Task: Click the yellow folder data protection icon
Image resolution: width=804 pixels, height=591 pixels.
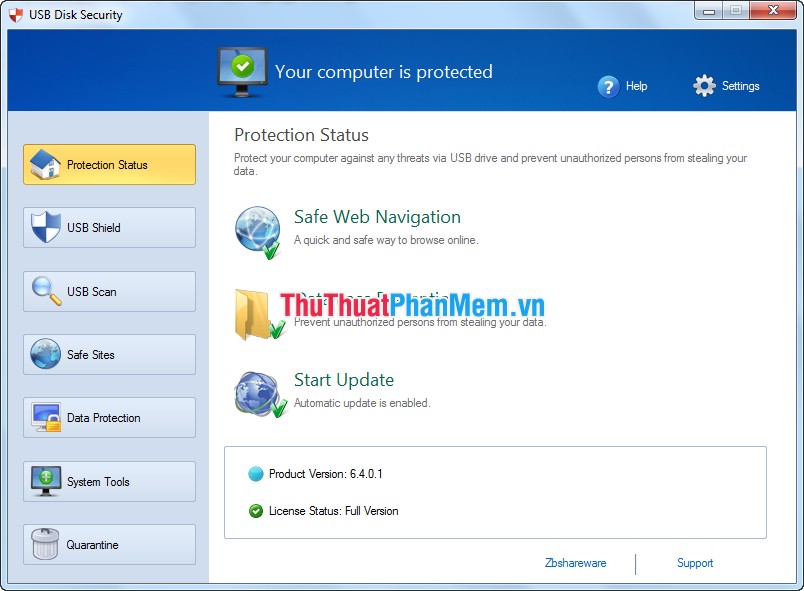Action: 259,314
